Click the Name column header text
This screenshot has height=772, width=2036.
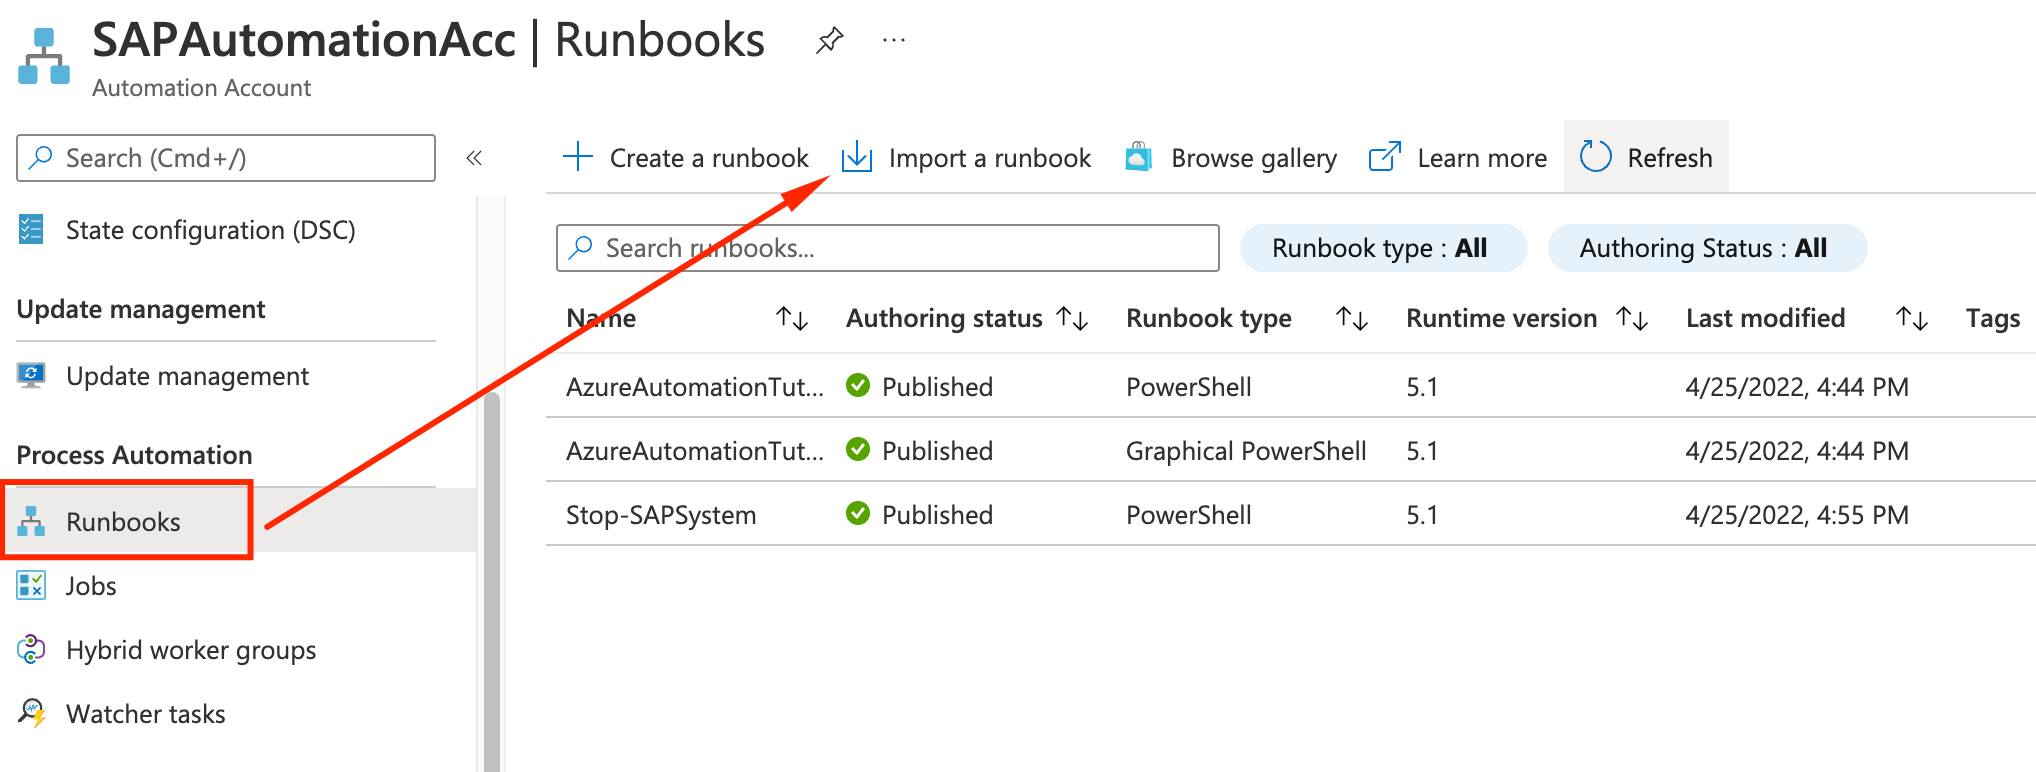(601, 318)
